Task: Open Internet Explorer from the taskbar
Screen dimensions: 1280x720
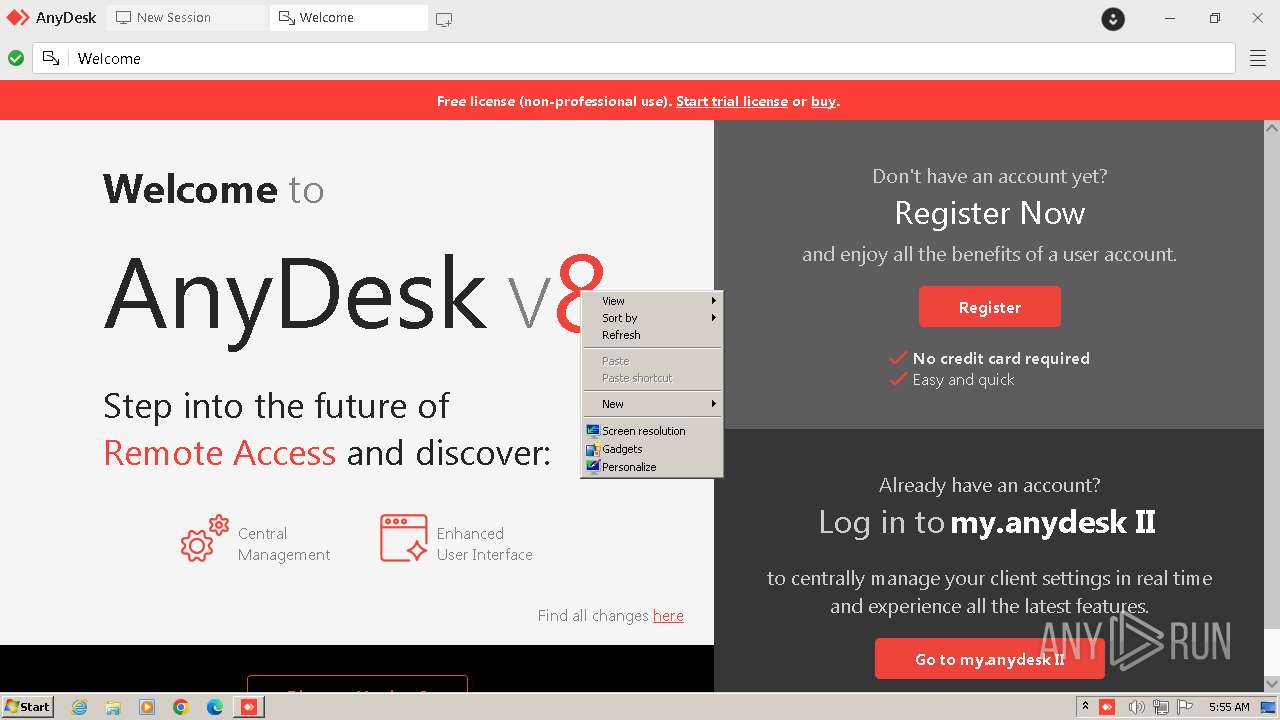Action: pyautogui.click(x=80, y=707)
